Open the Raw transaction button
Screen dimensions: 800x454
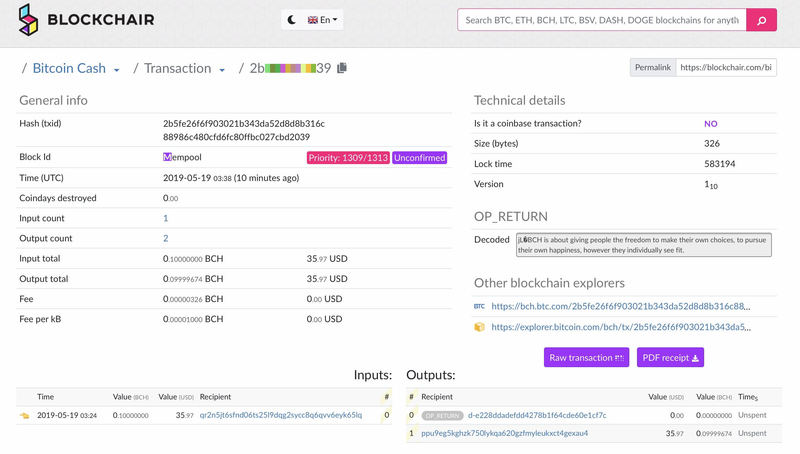[586, 358]
